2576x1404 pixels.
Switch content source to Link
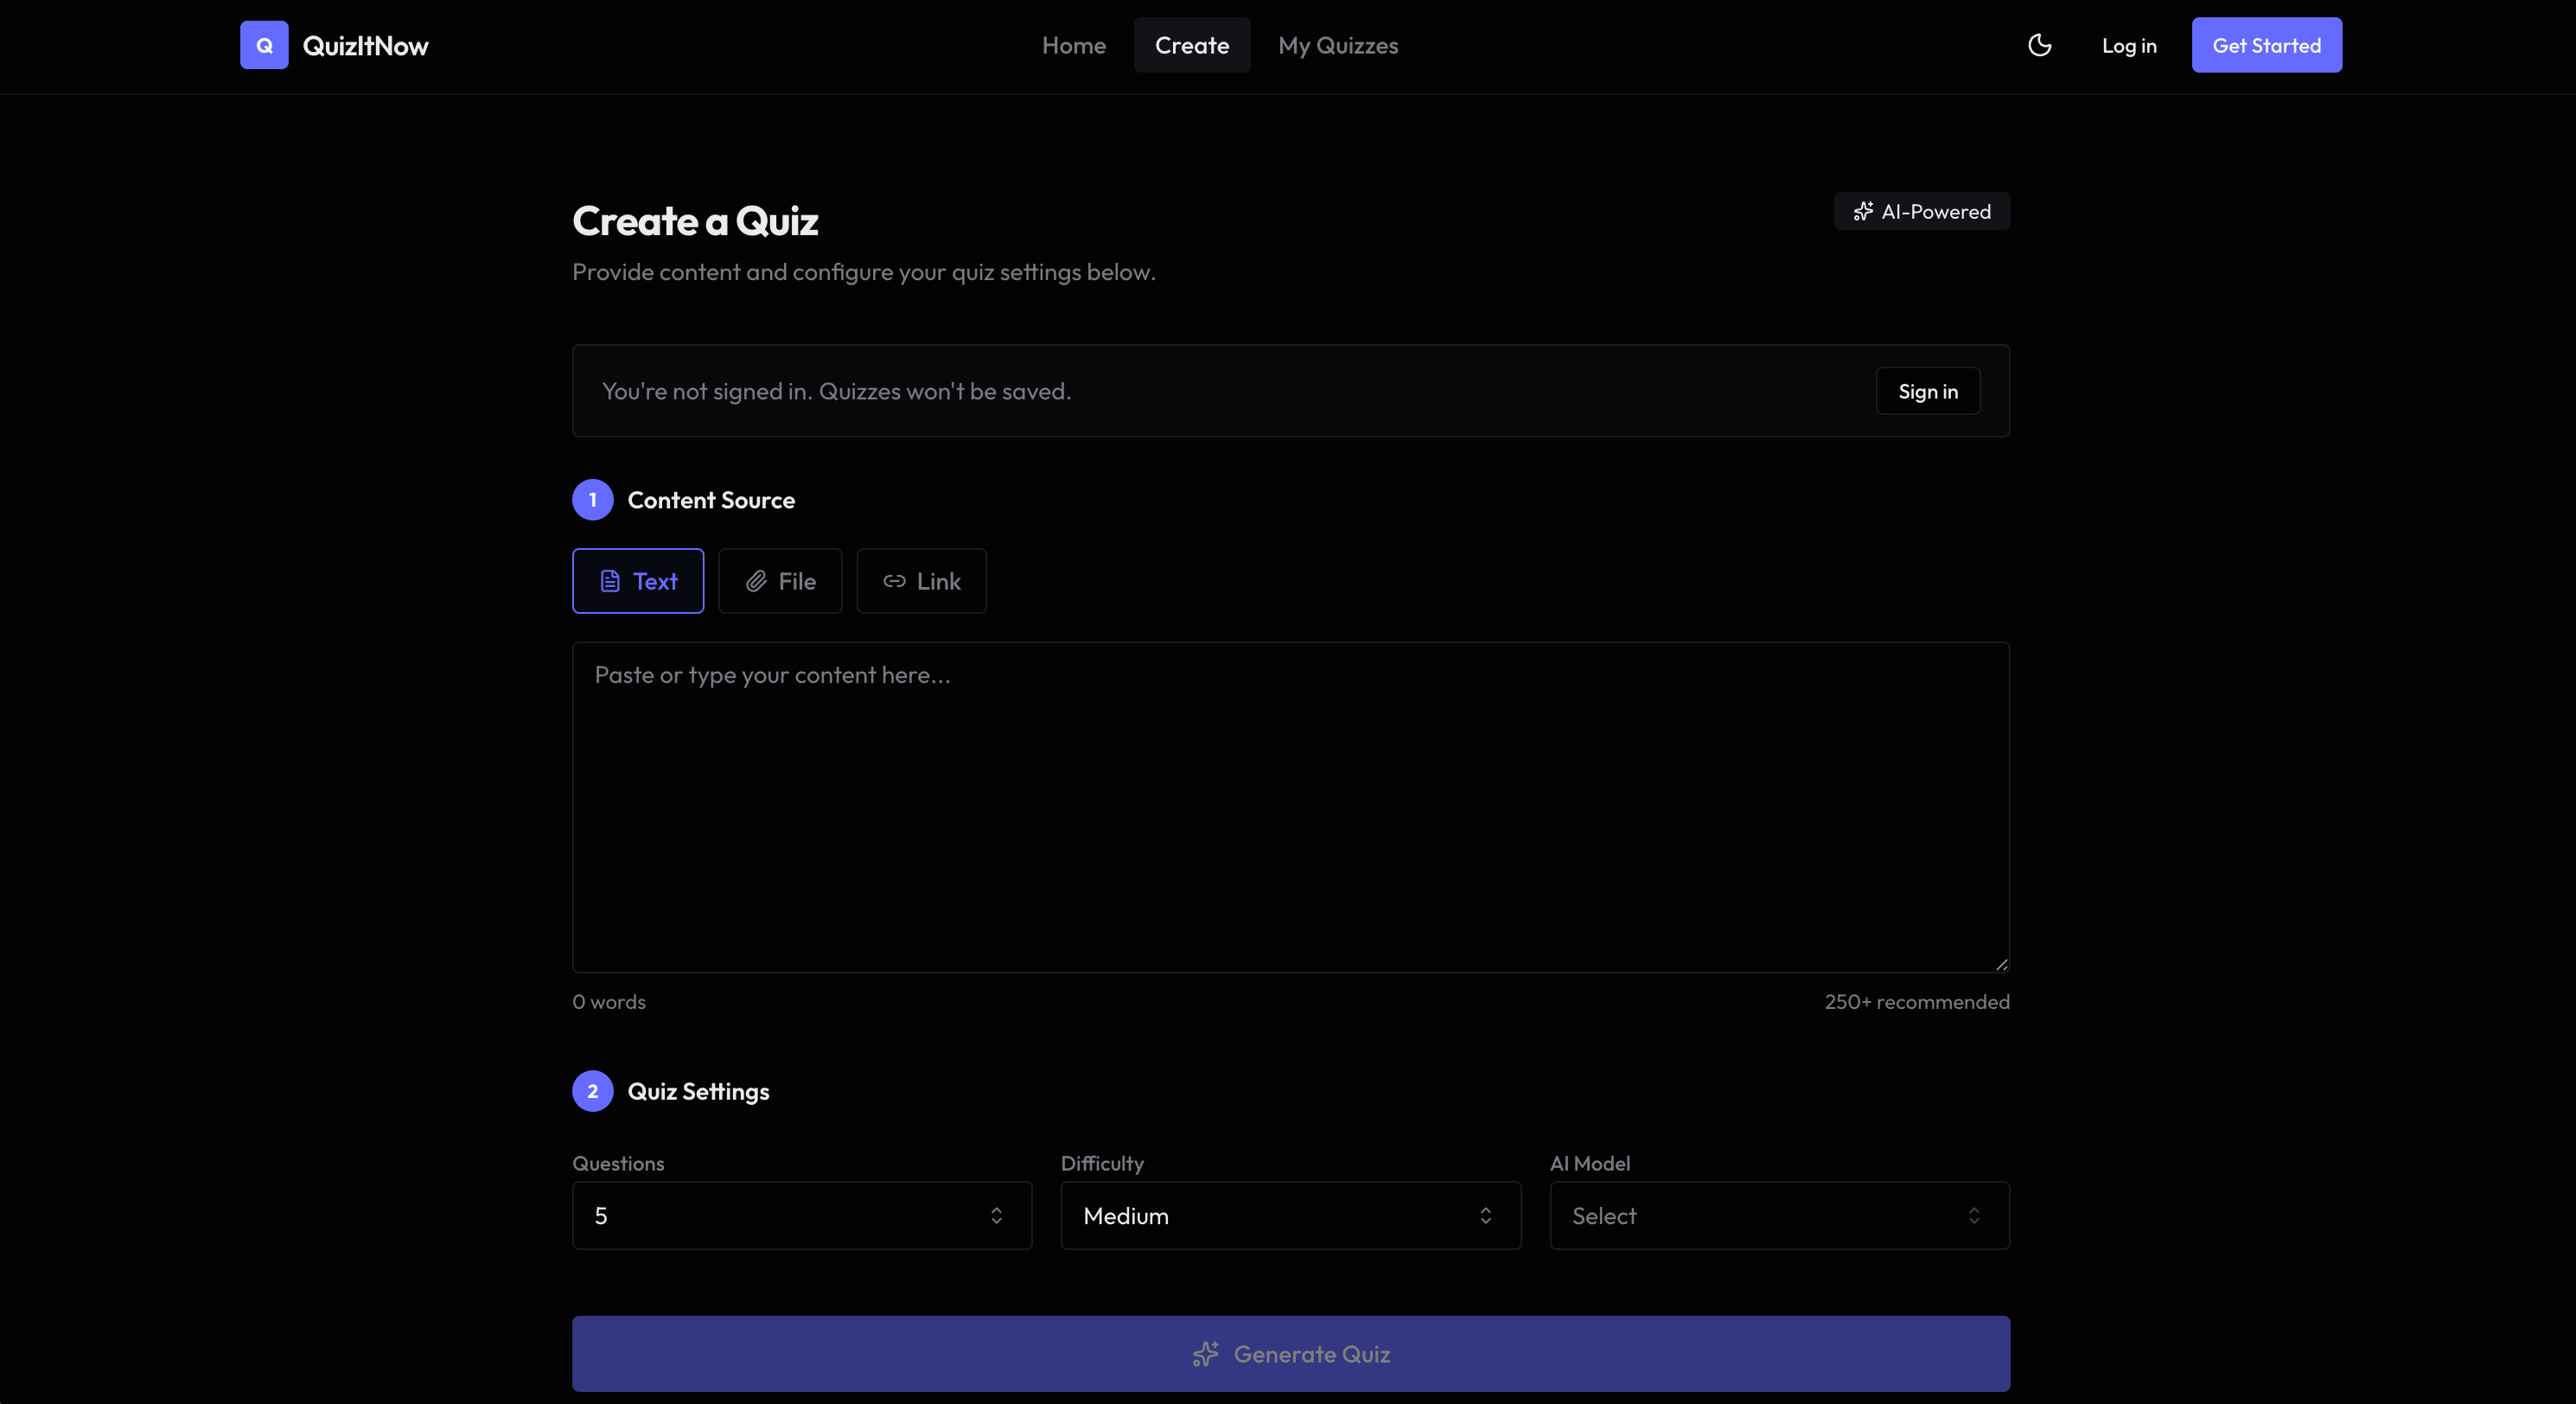[920, 581]
